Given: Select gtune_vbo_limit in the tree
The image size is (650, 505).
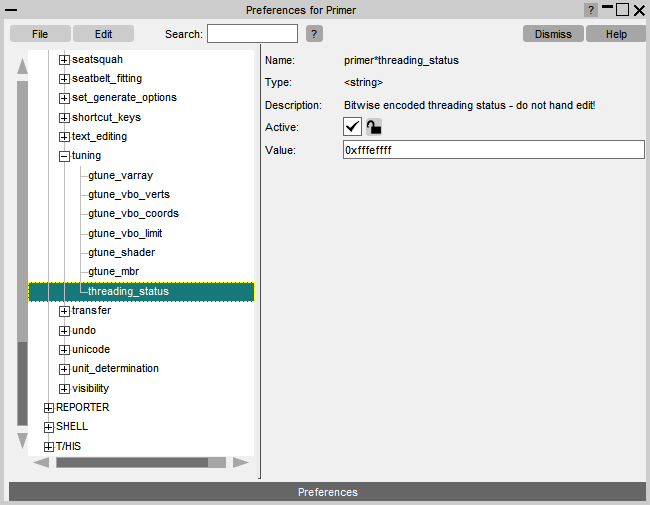Looking at the screenshot, I should [125, 233].
